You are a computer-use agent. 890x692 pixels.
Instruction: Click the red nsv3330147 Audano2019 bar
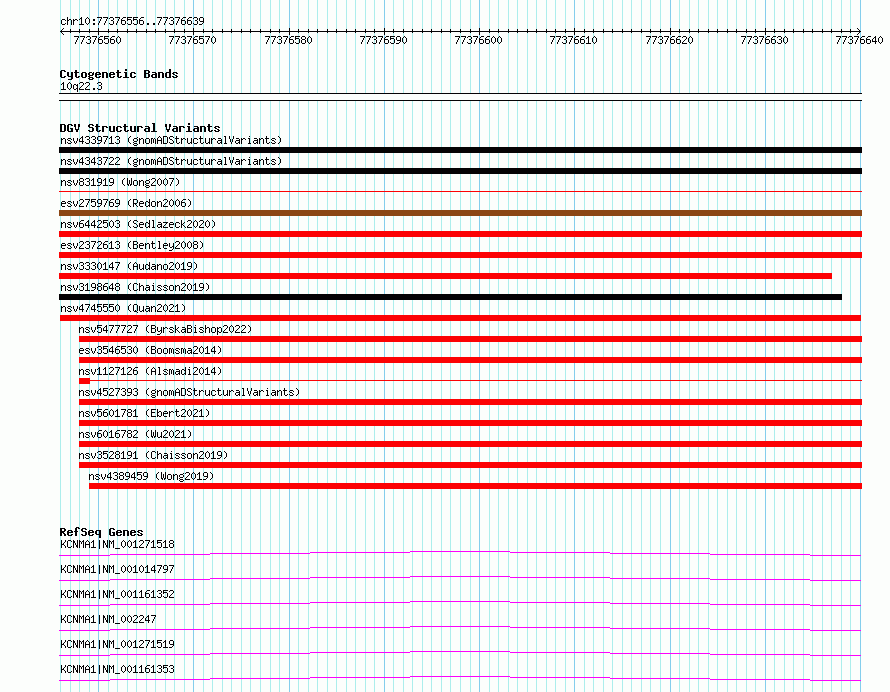[x=446, y=276]
